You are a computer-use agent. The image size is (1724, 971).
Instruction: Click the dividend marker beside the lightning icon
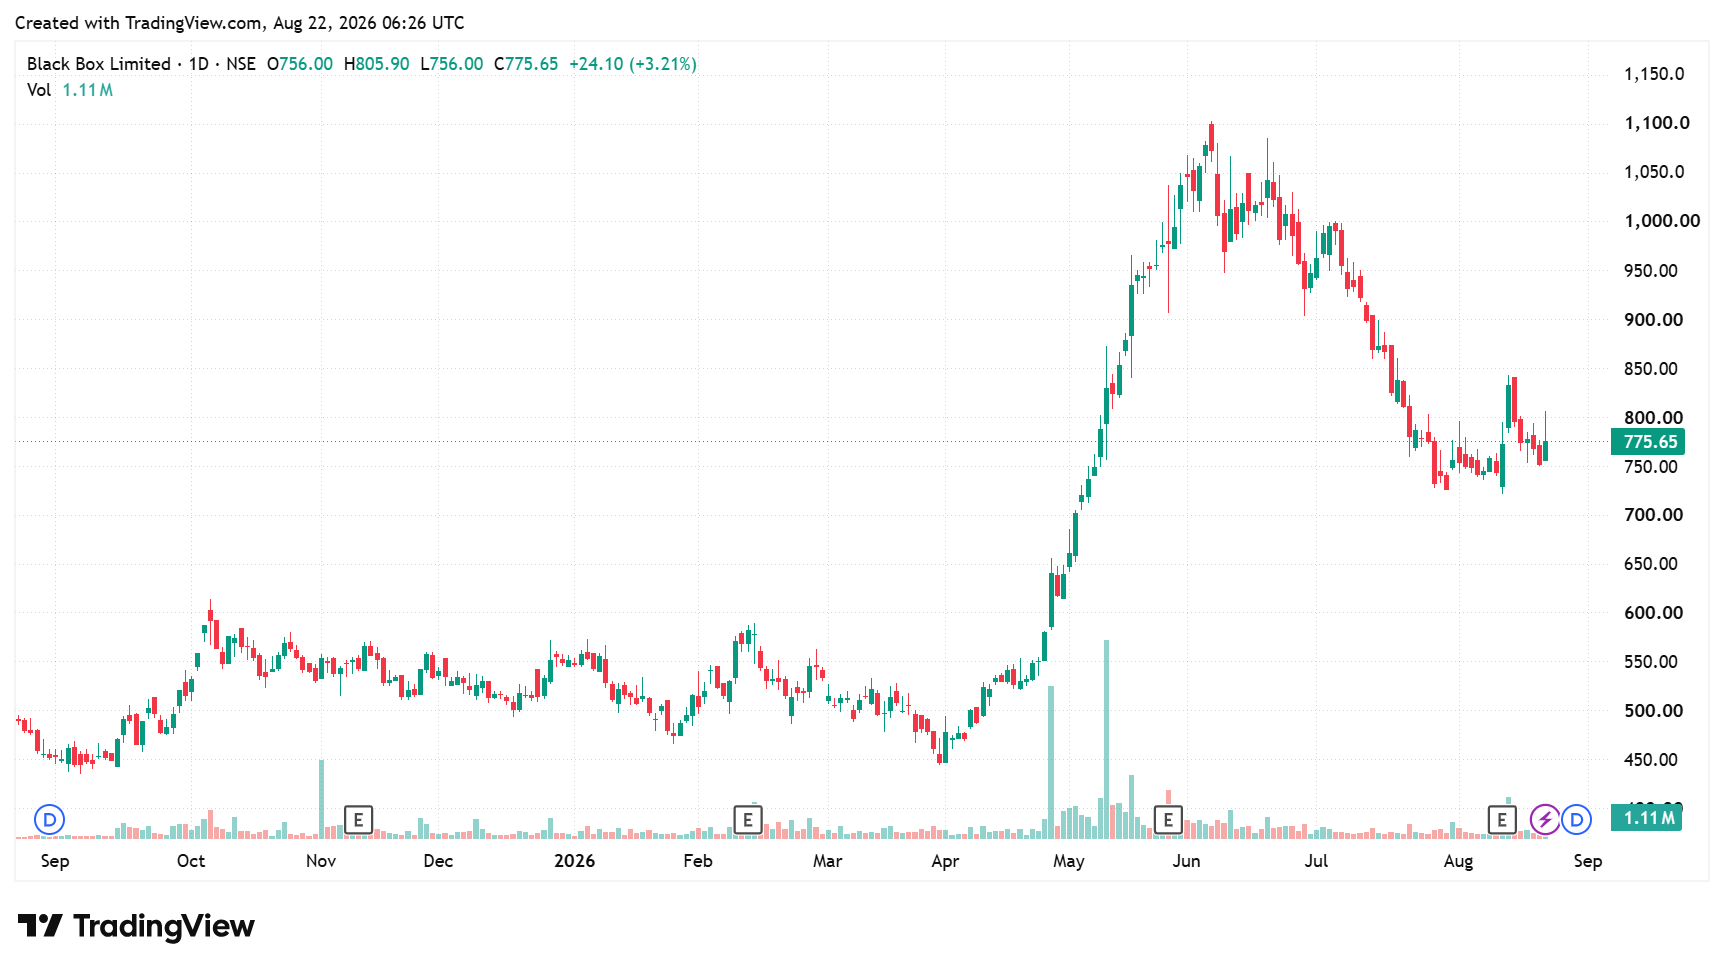tap(1577, 820)
